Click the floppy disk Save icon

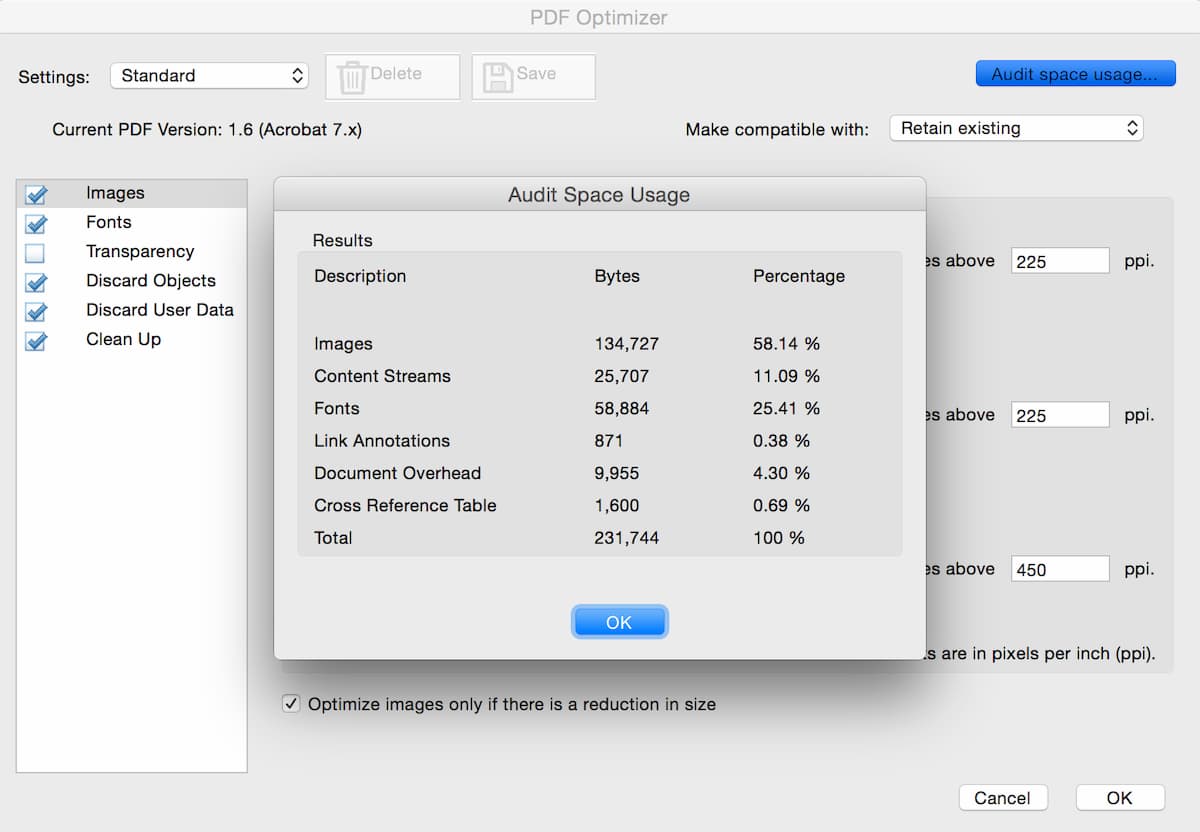click(497, 77)
